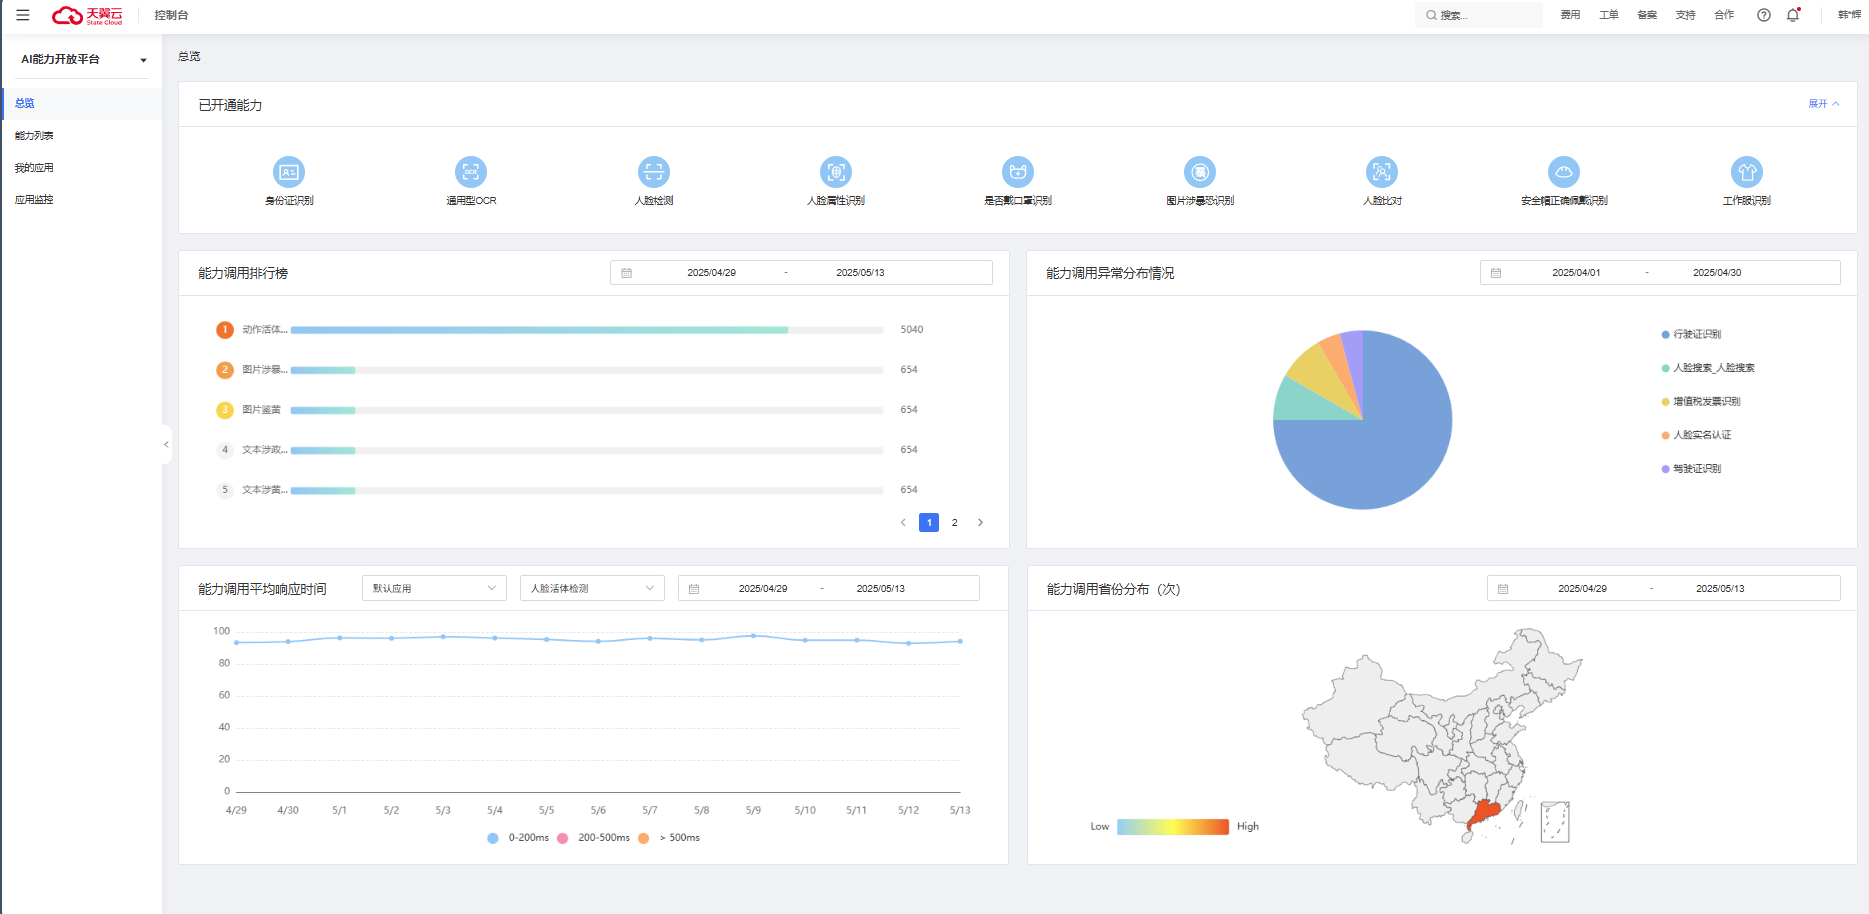The height and width of the screenshot is (914, 1869).
Task: Toggle 行驶证识别 in pie chart legend
Action: point(1691,334)
